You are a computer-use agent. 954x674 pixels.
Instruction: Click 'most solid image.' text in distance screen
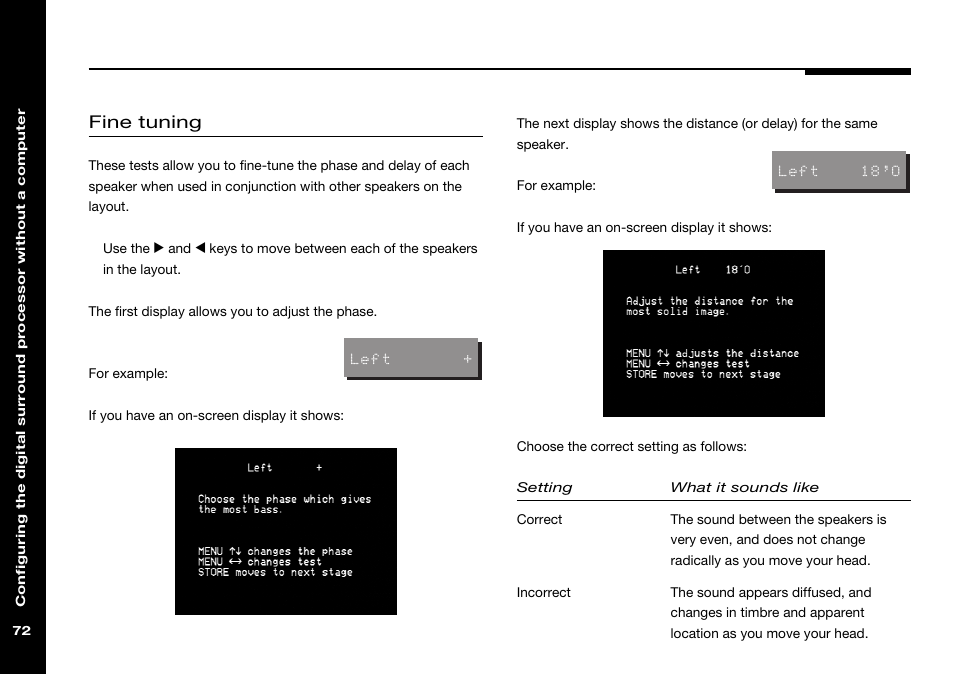tap(677, 311)
